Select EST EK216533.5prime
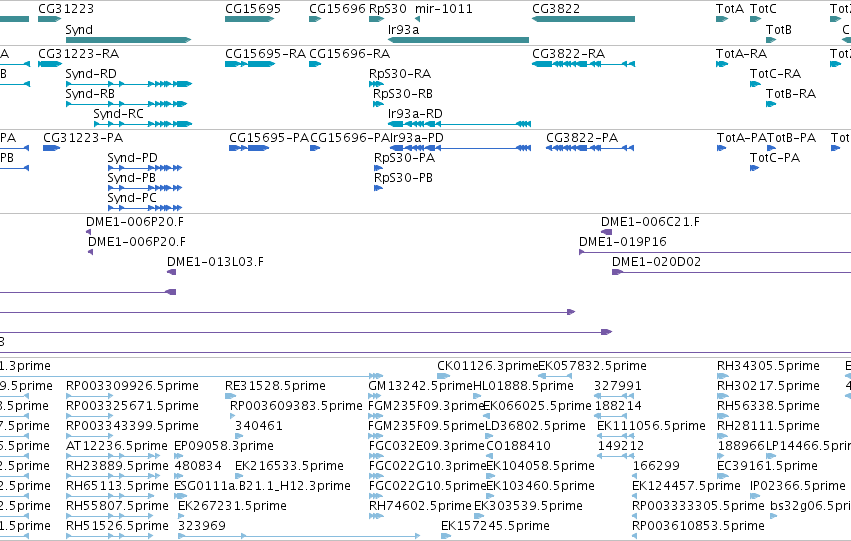 [289, 466]
